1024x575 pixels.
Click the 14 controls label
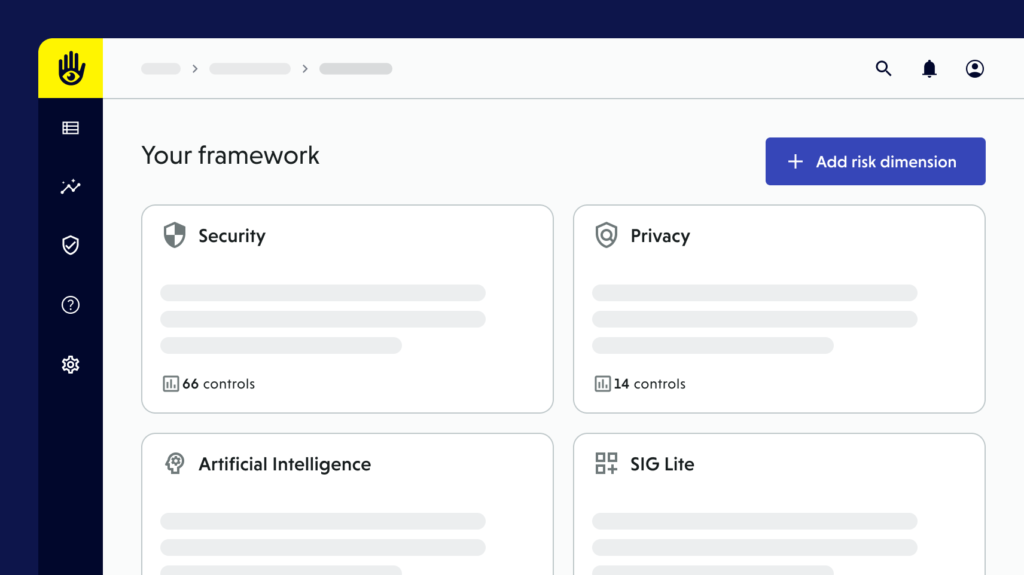tap(649, 384)
